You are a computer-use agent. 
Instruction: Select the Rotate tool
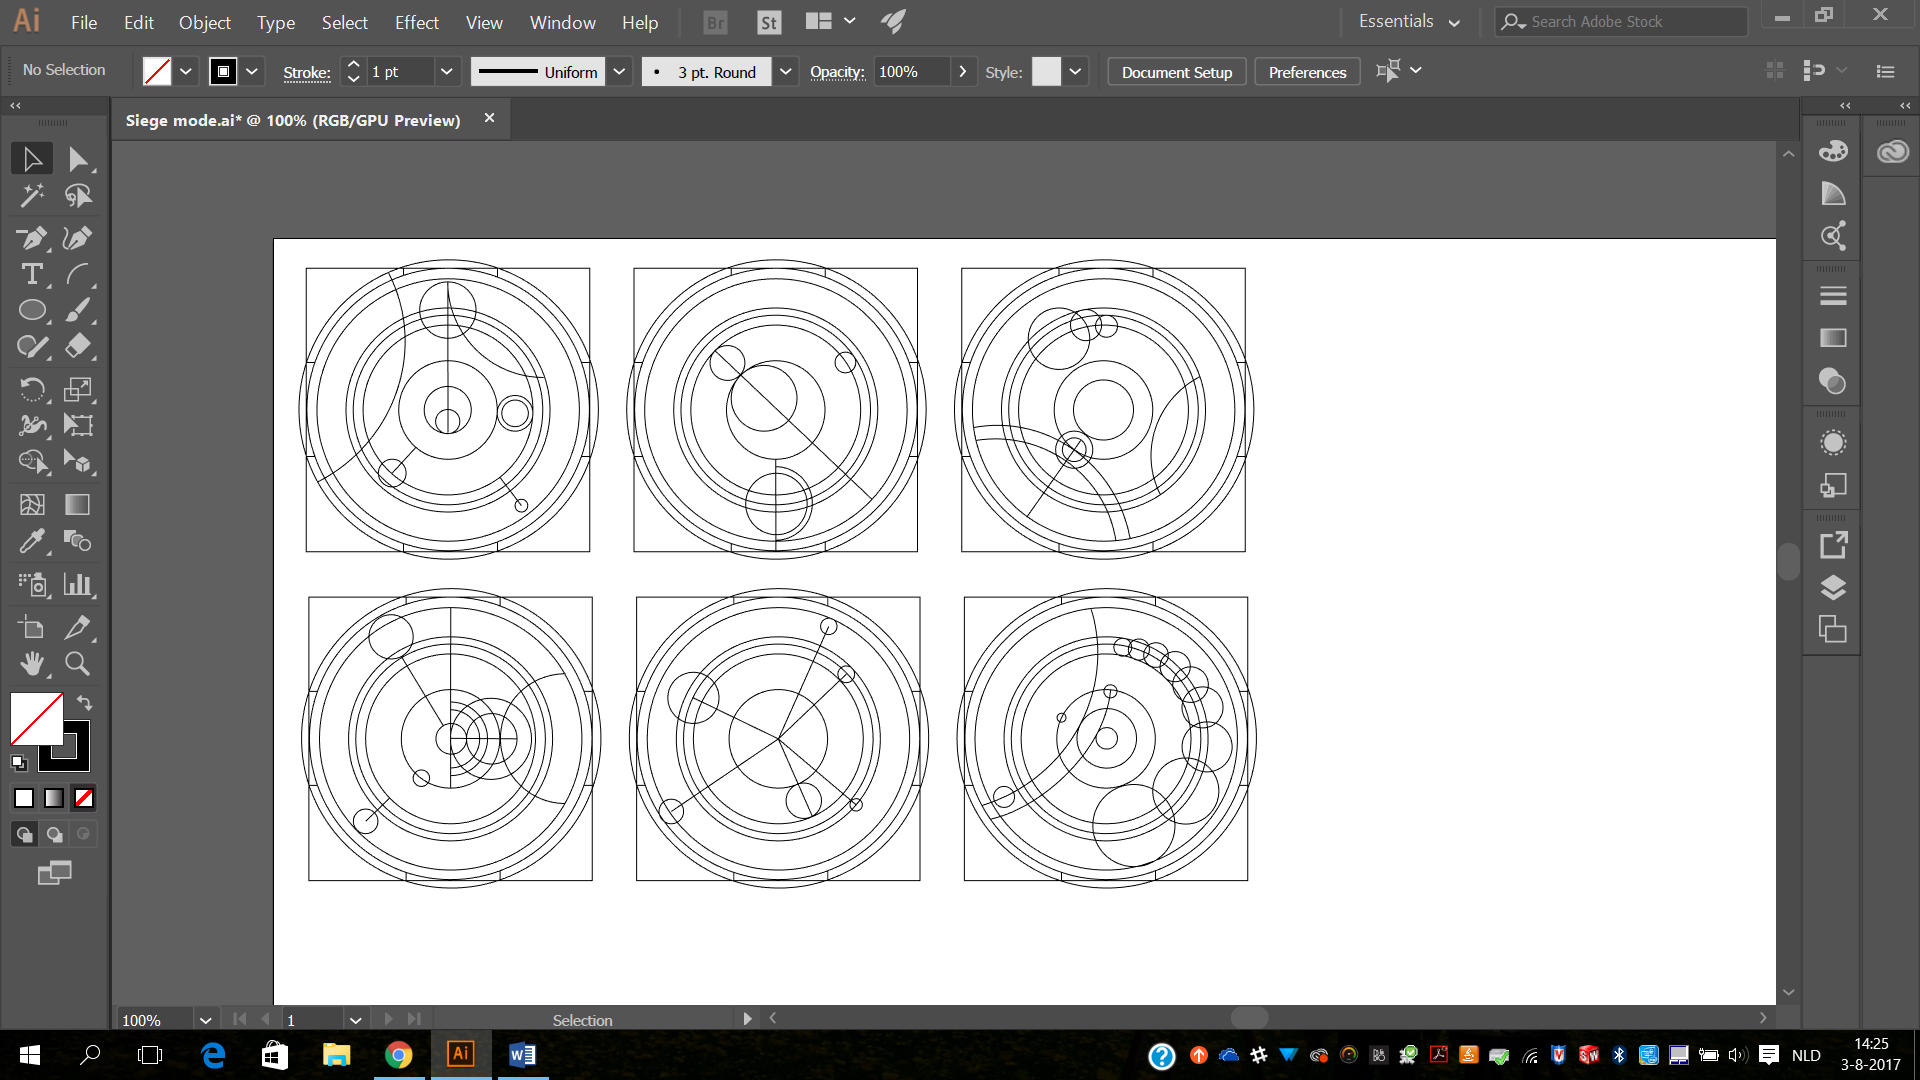[32, 389]
